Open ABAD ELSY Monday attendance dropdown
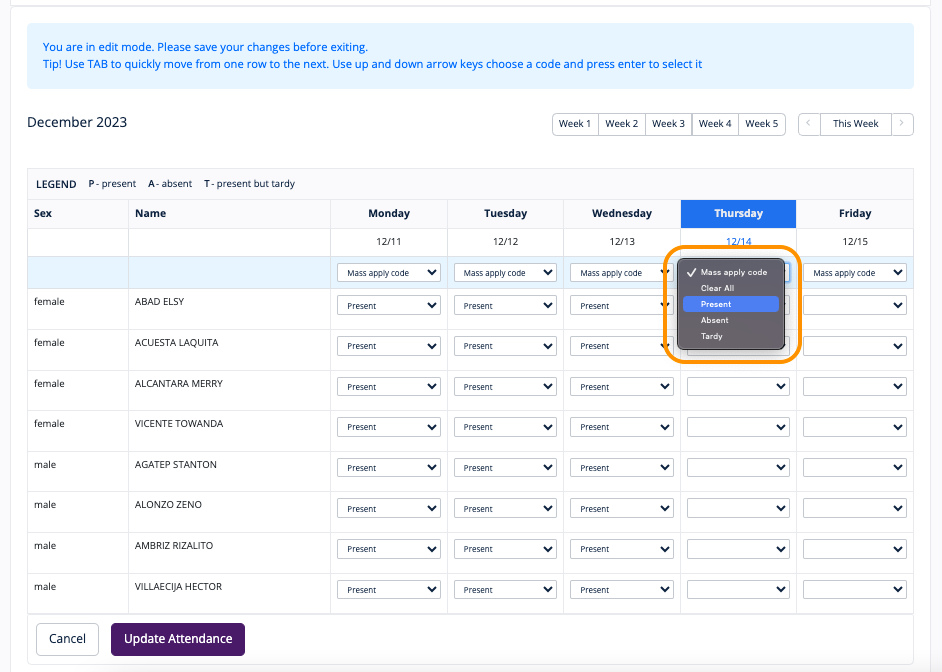The image size is (942, 672). pos(389,306)
